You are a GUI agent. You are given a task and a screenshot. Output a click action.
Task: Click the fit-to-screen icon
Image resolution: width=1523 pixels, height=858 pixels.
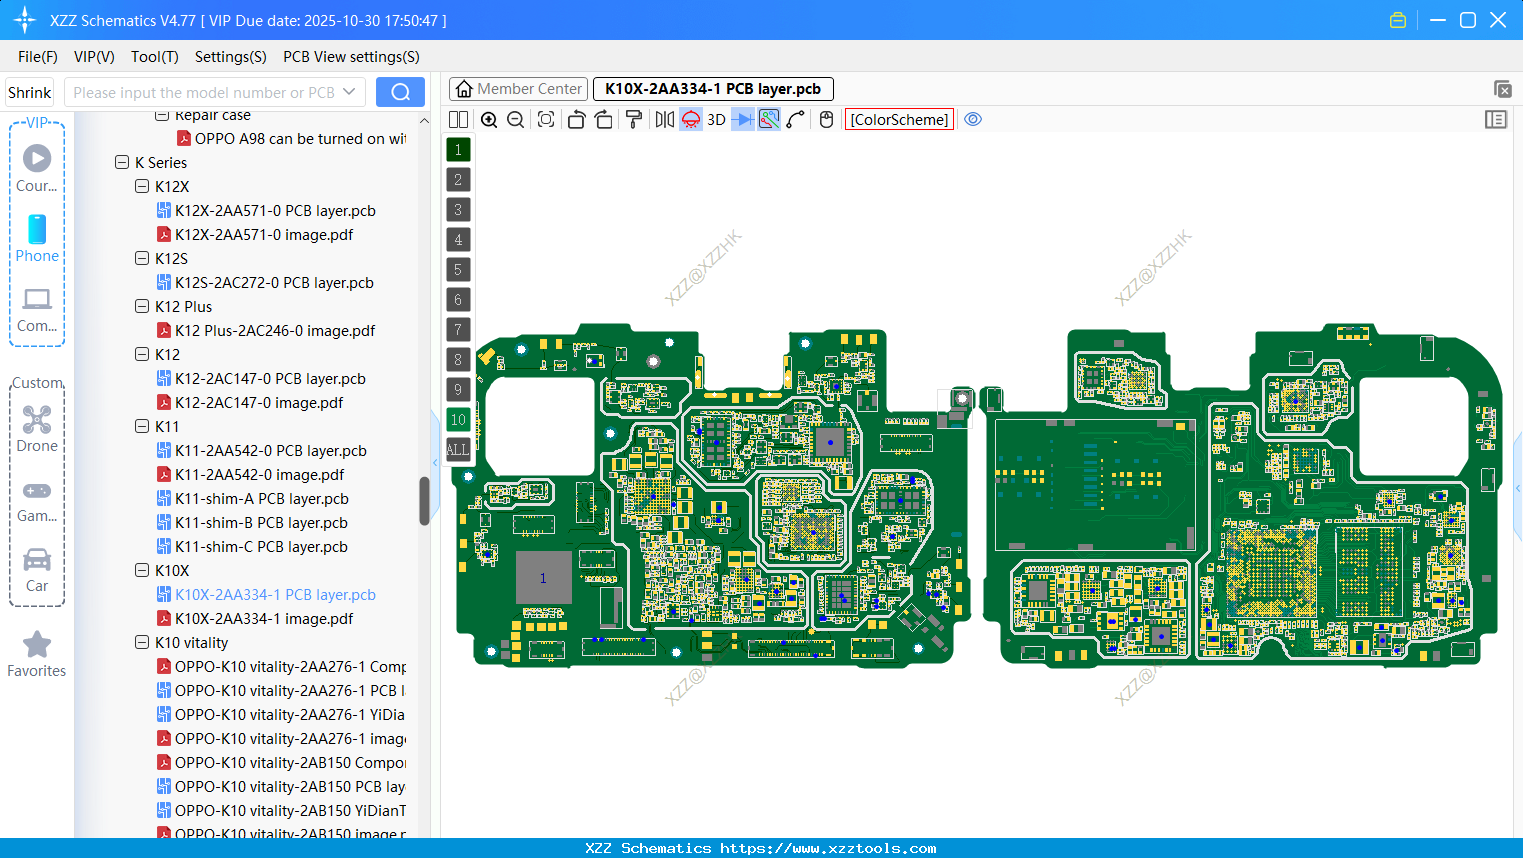tap(546, 120)
